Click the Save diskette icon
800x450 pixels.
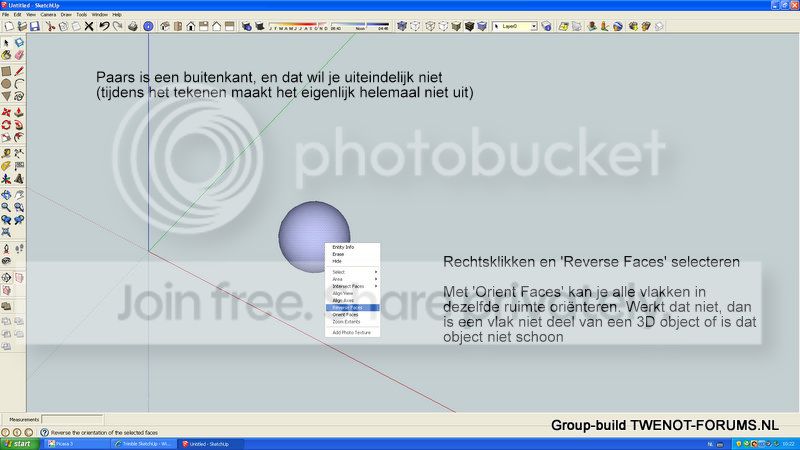click(35, 26)
